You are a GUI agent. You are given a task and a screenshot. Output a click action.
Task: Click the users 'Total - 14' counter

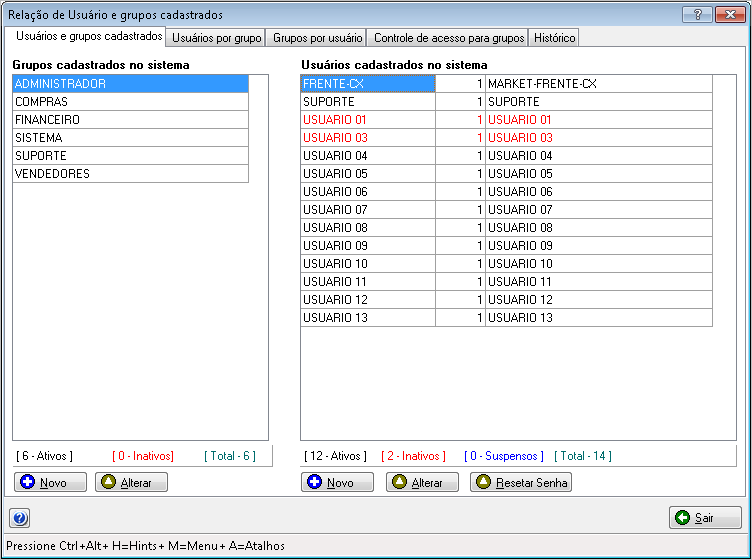583,455
